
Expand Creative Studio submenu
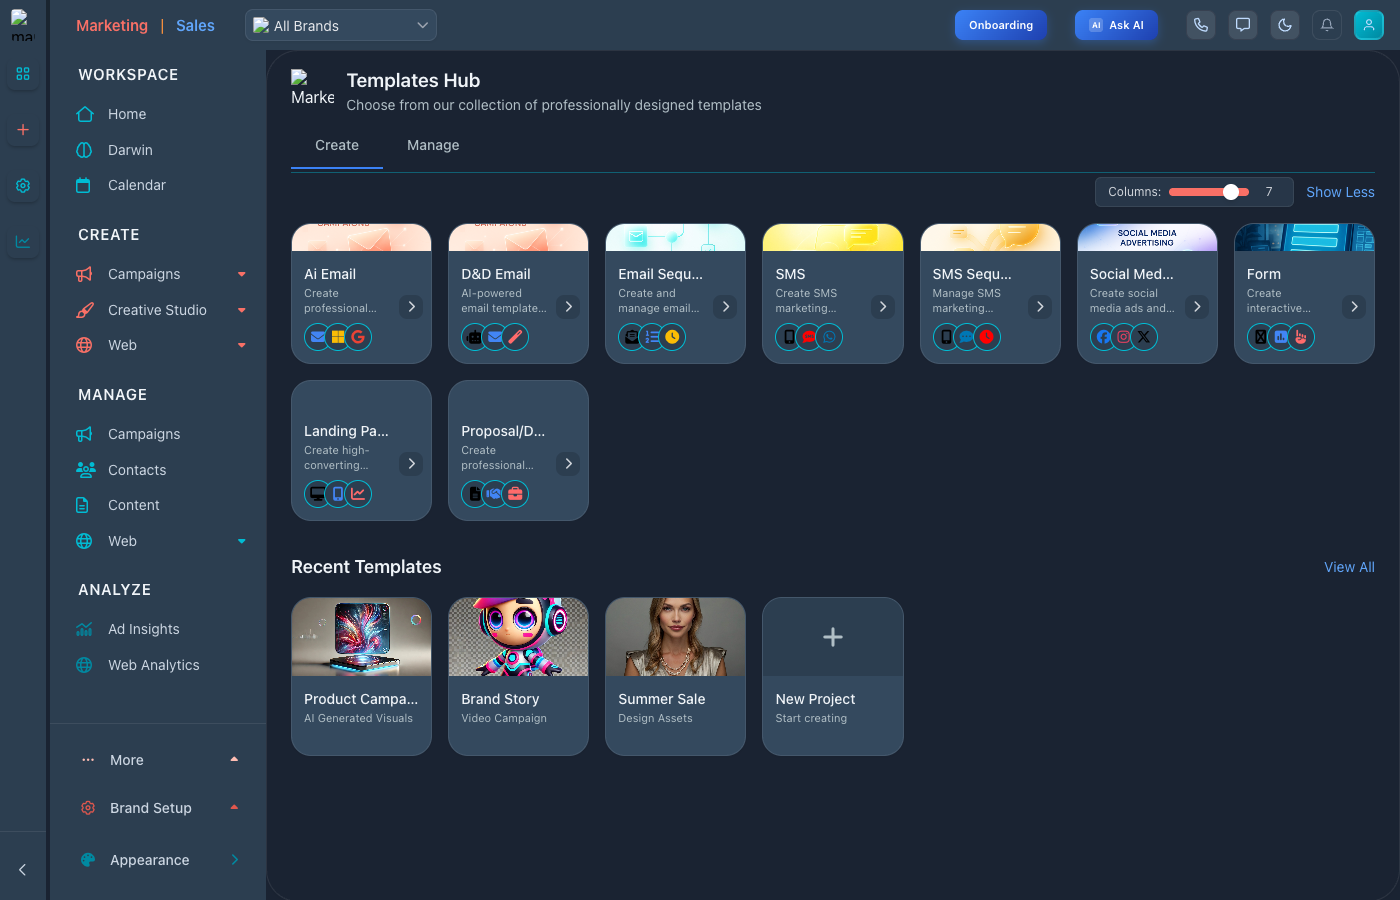242,310
